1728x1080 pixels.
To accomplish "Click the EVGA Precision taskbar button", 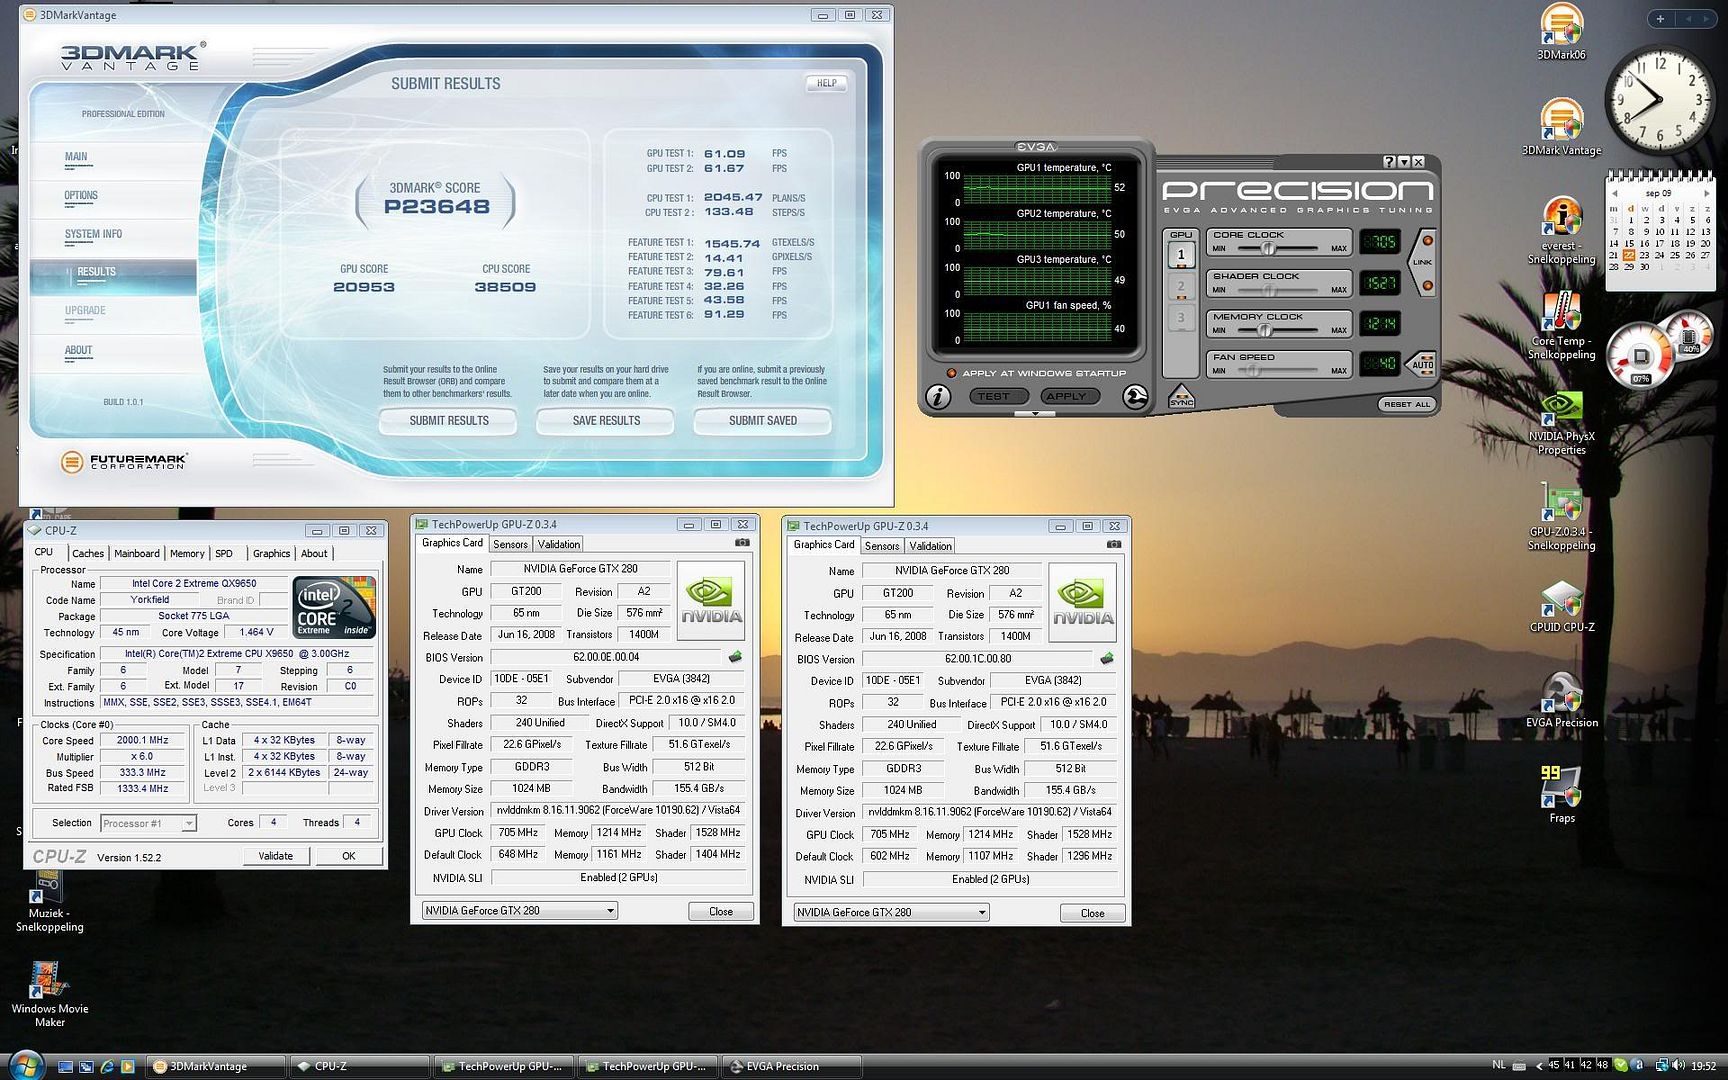I will click(x=792, y=1067).
